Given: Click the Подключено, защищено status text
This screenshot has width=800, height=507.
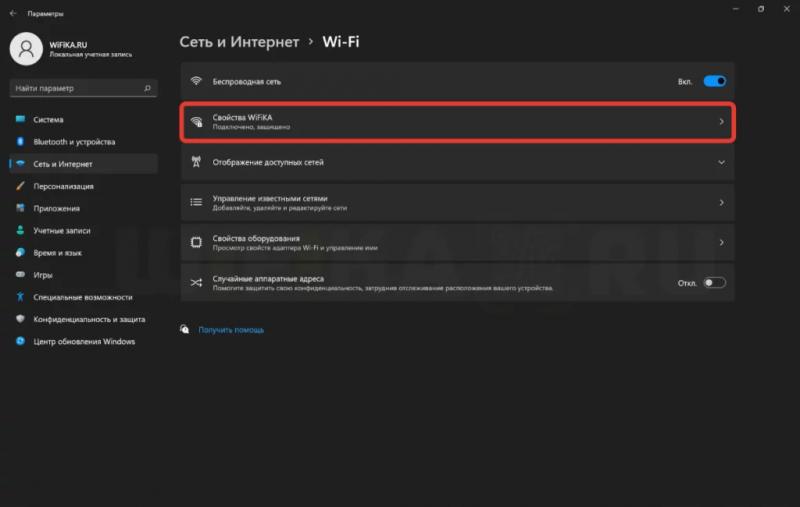Looking at the screenshot, I should click(x=251, y=127).
